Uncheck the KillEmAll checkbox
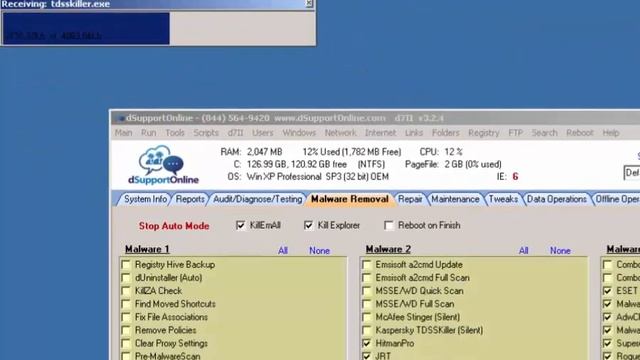The width and height of the screenshot is (640, 360). pos(240,225)
